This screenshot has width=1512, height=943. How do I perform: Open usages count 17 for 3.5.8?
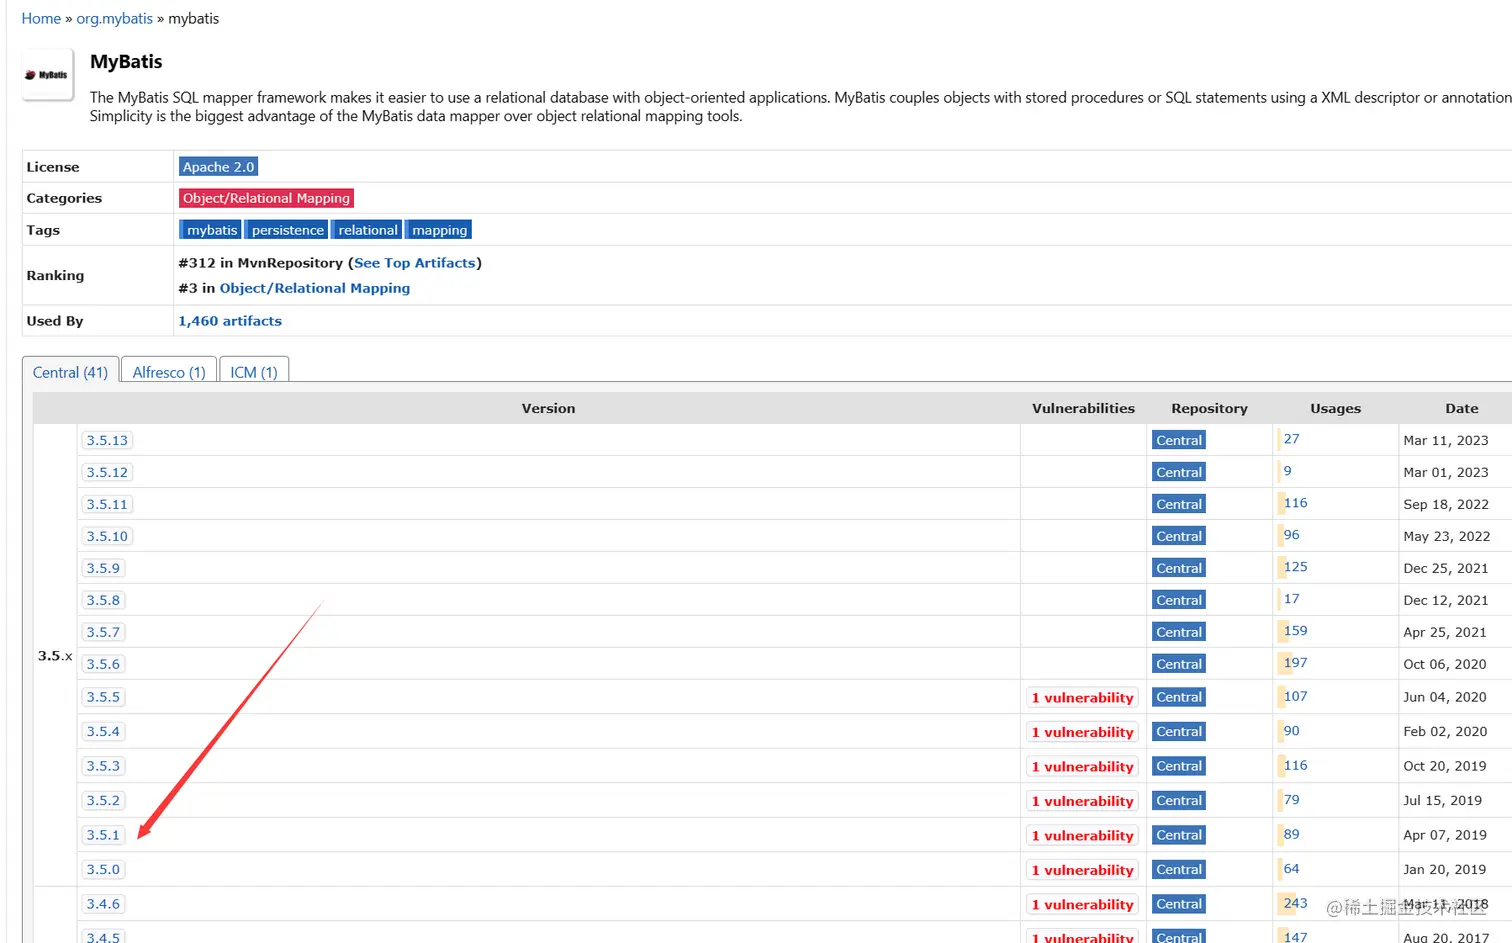coord(1291,599)
